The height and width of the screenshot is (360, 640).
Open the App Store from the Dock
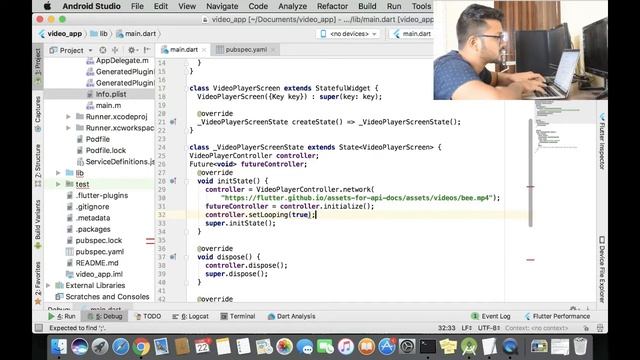(387, 347)
